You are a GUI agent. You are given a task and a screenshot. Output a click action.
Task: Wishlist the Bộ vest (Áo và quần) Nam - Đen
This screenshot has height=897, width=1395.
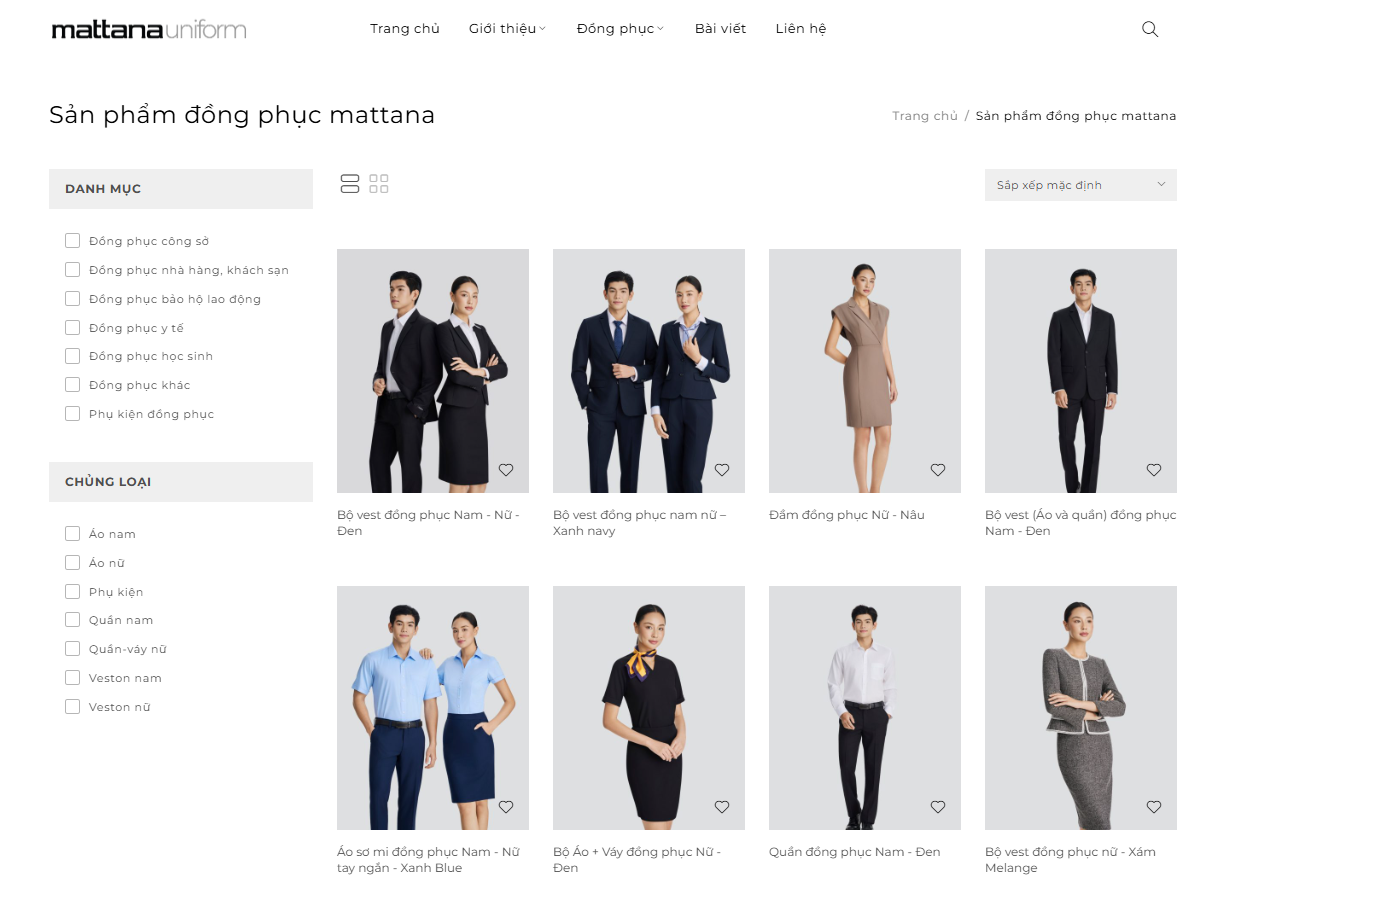(x=1154, y=470)
